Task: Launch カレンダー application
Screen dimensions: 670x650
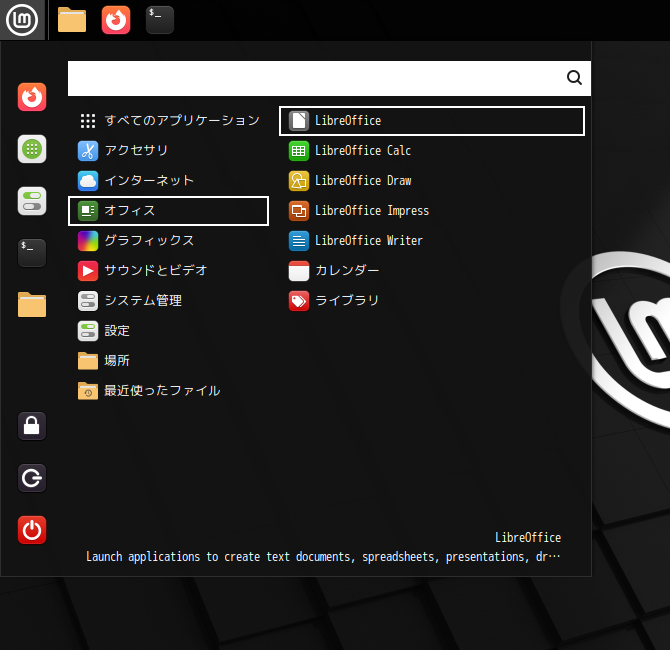Action: [x=432, y=271]
